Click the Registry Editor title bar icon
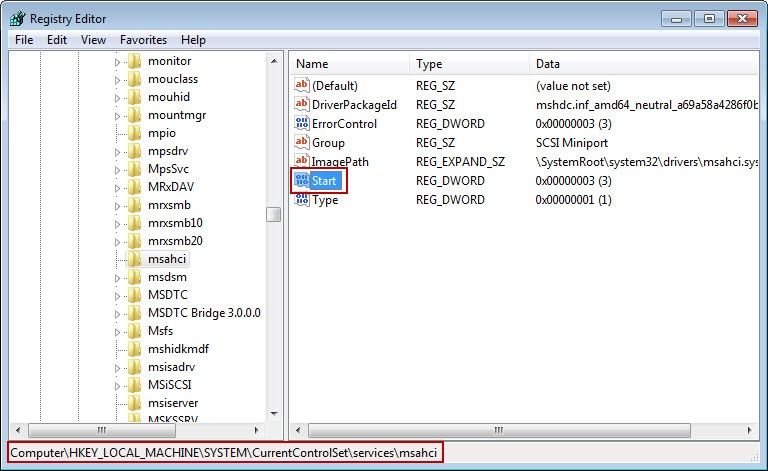 click(x=17, y=17)
